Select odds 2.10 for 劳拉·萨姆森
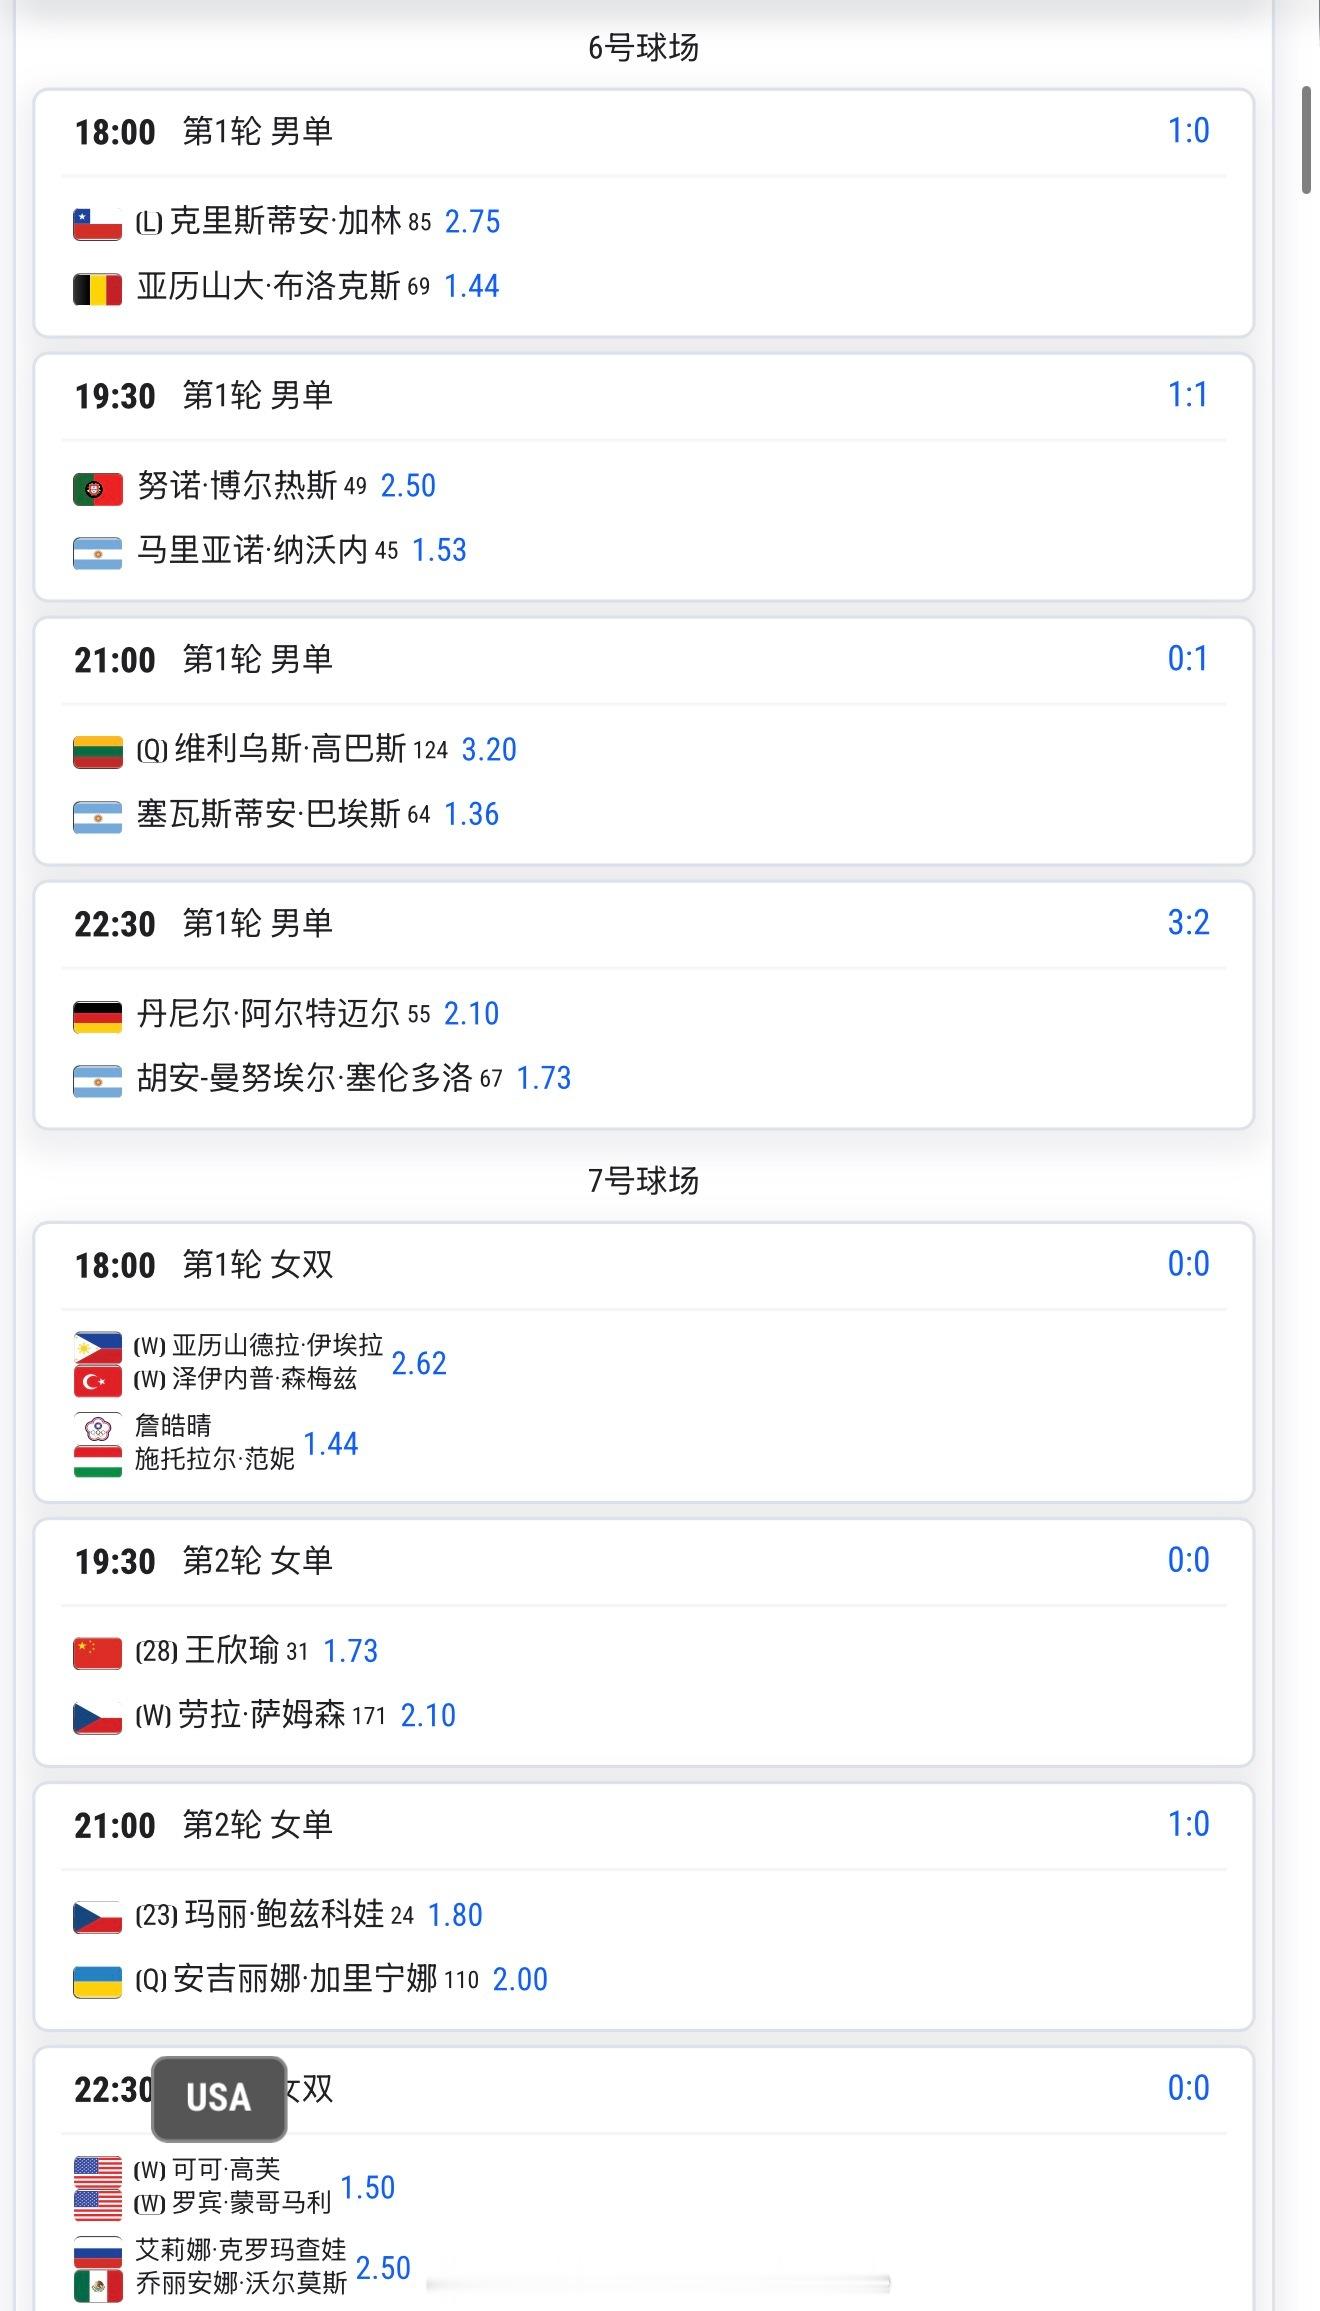 (x=428, y=1716)
